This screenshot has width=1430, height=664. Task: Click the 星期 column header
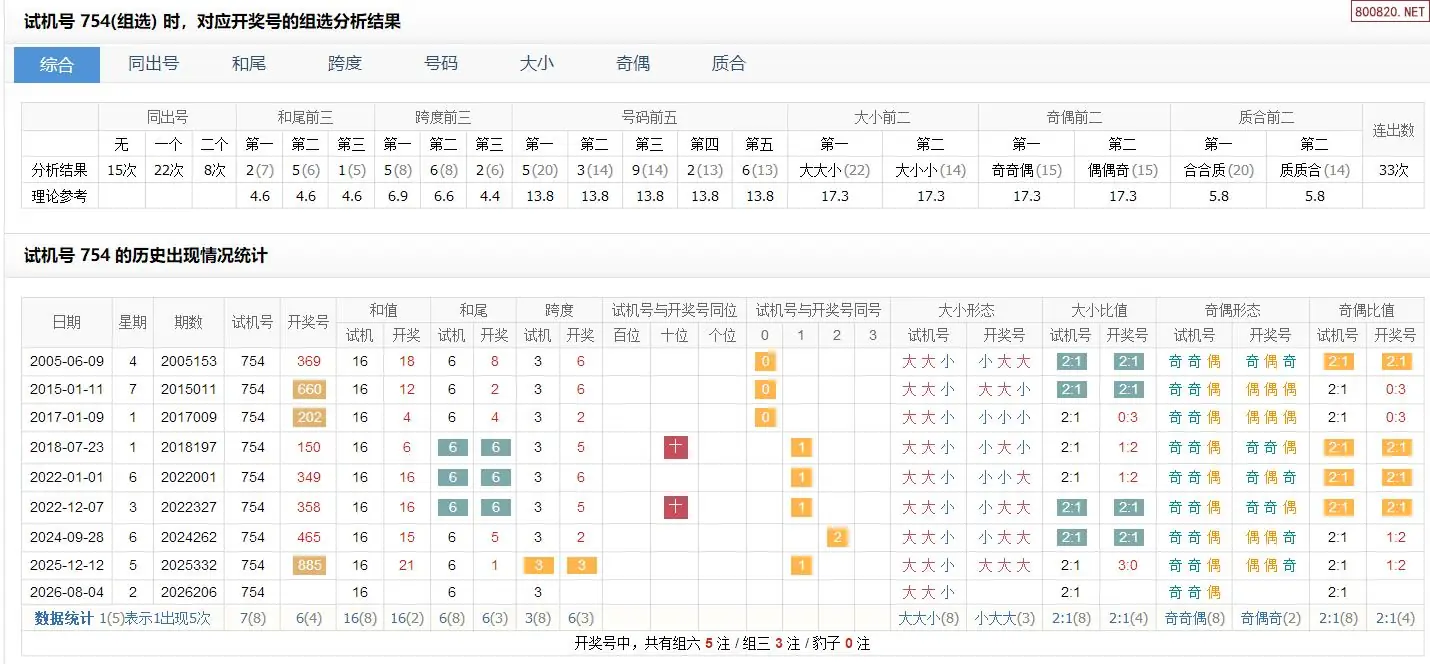pyautogui.click(x=132, y=322)
